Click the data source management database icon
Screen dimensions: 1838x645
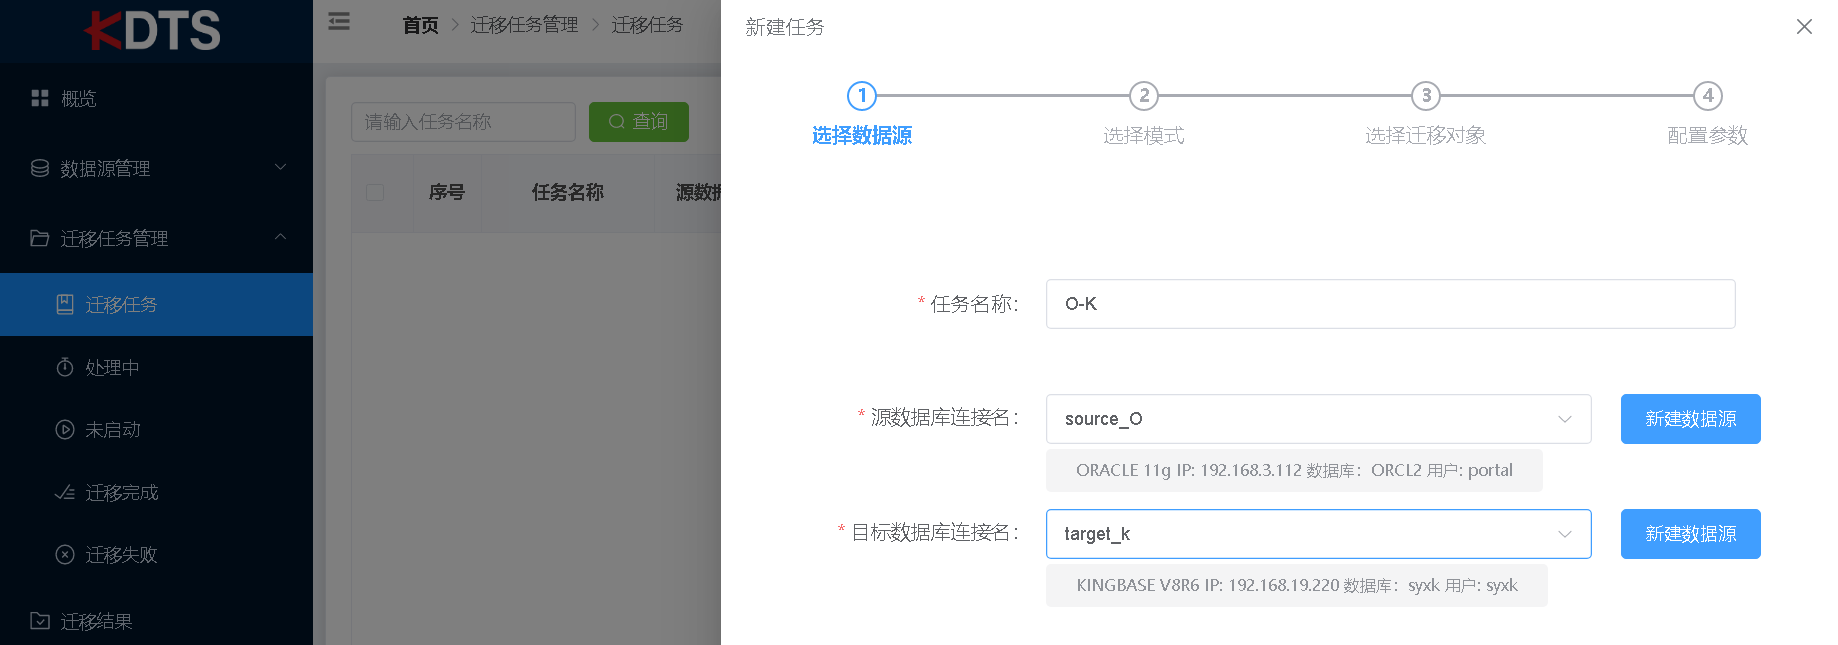click(40, 168)
